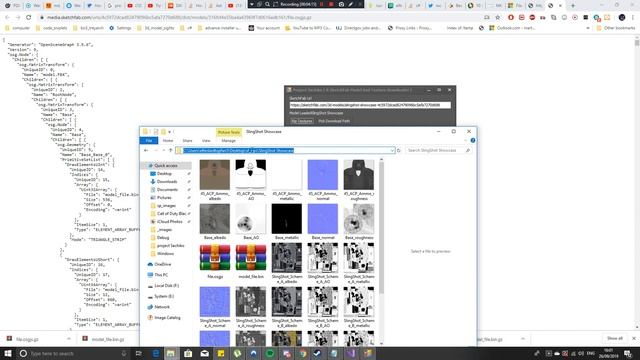
Task: Select the Base_albedo texture thumbnail
Action: pos(215,219)
